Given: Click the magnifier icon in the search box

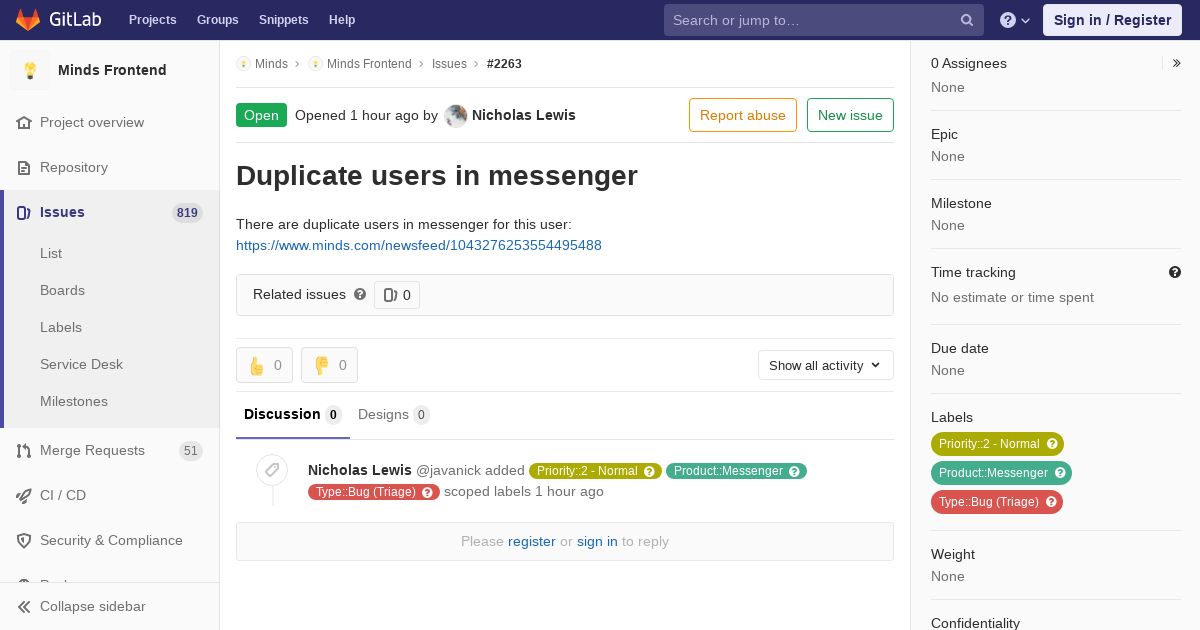Looking at the screenshot, I should 967,20.
